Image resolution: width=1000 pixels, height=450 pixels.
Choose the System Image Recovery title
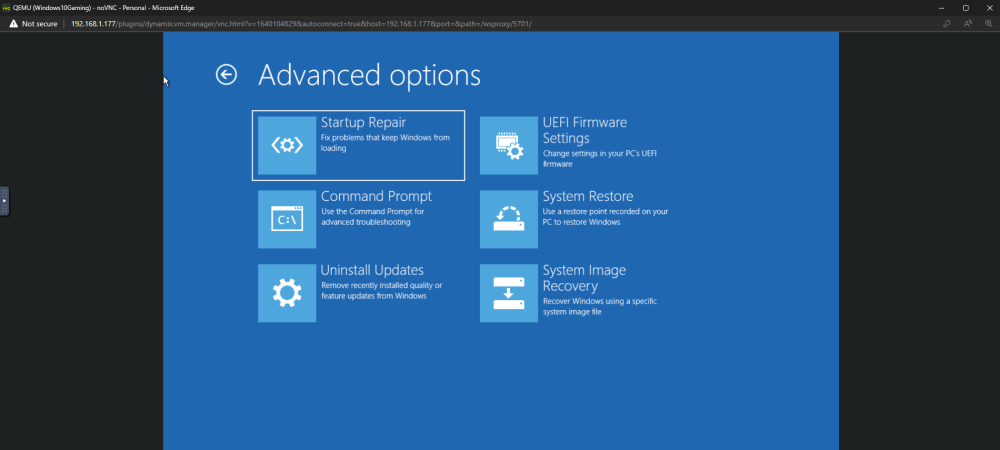(x=584, y=278)
